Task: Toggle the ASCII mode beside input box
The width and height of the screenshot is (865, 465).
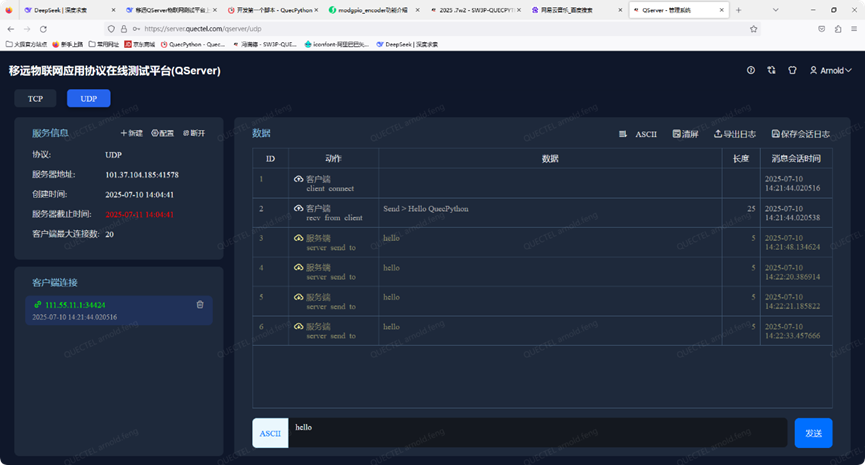Action: pos(270,433)
